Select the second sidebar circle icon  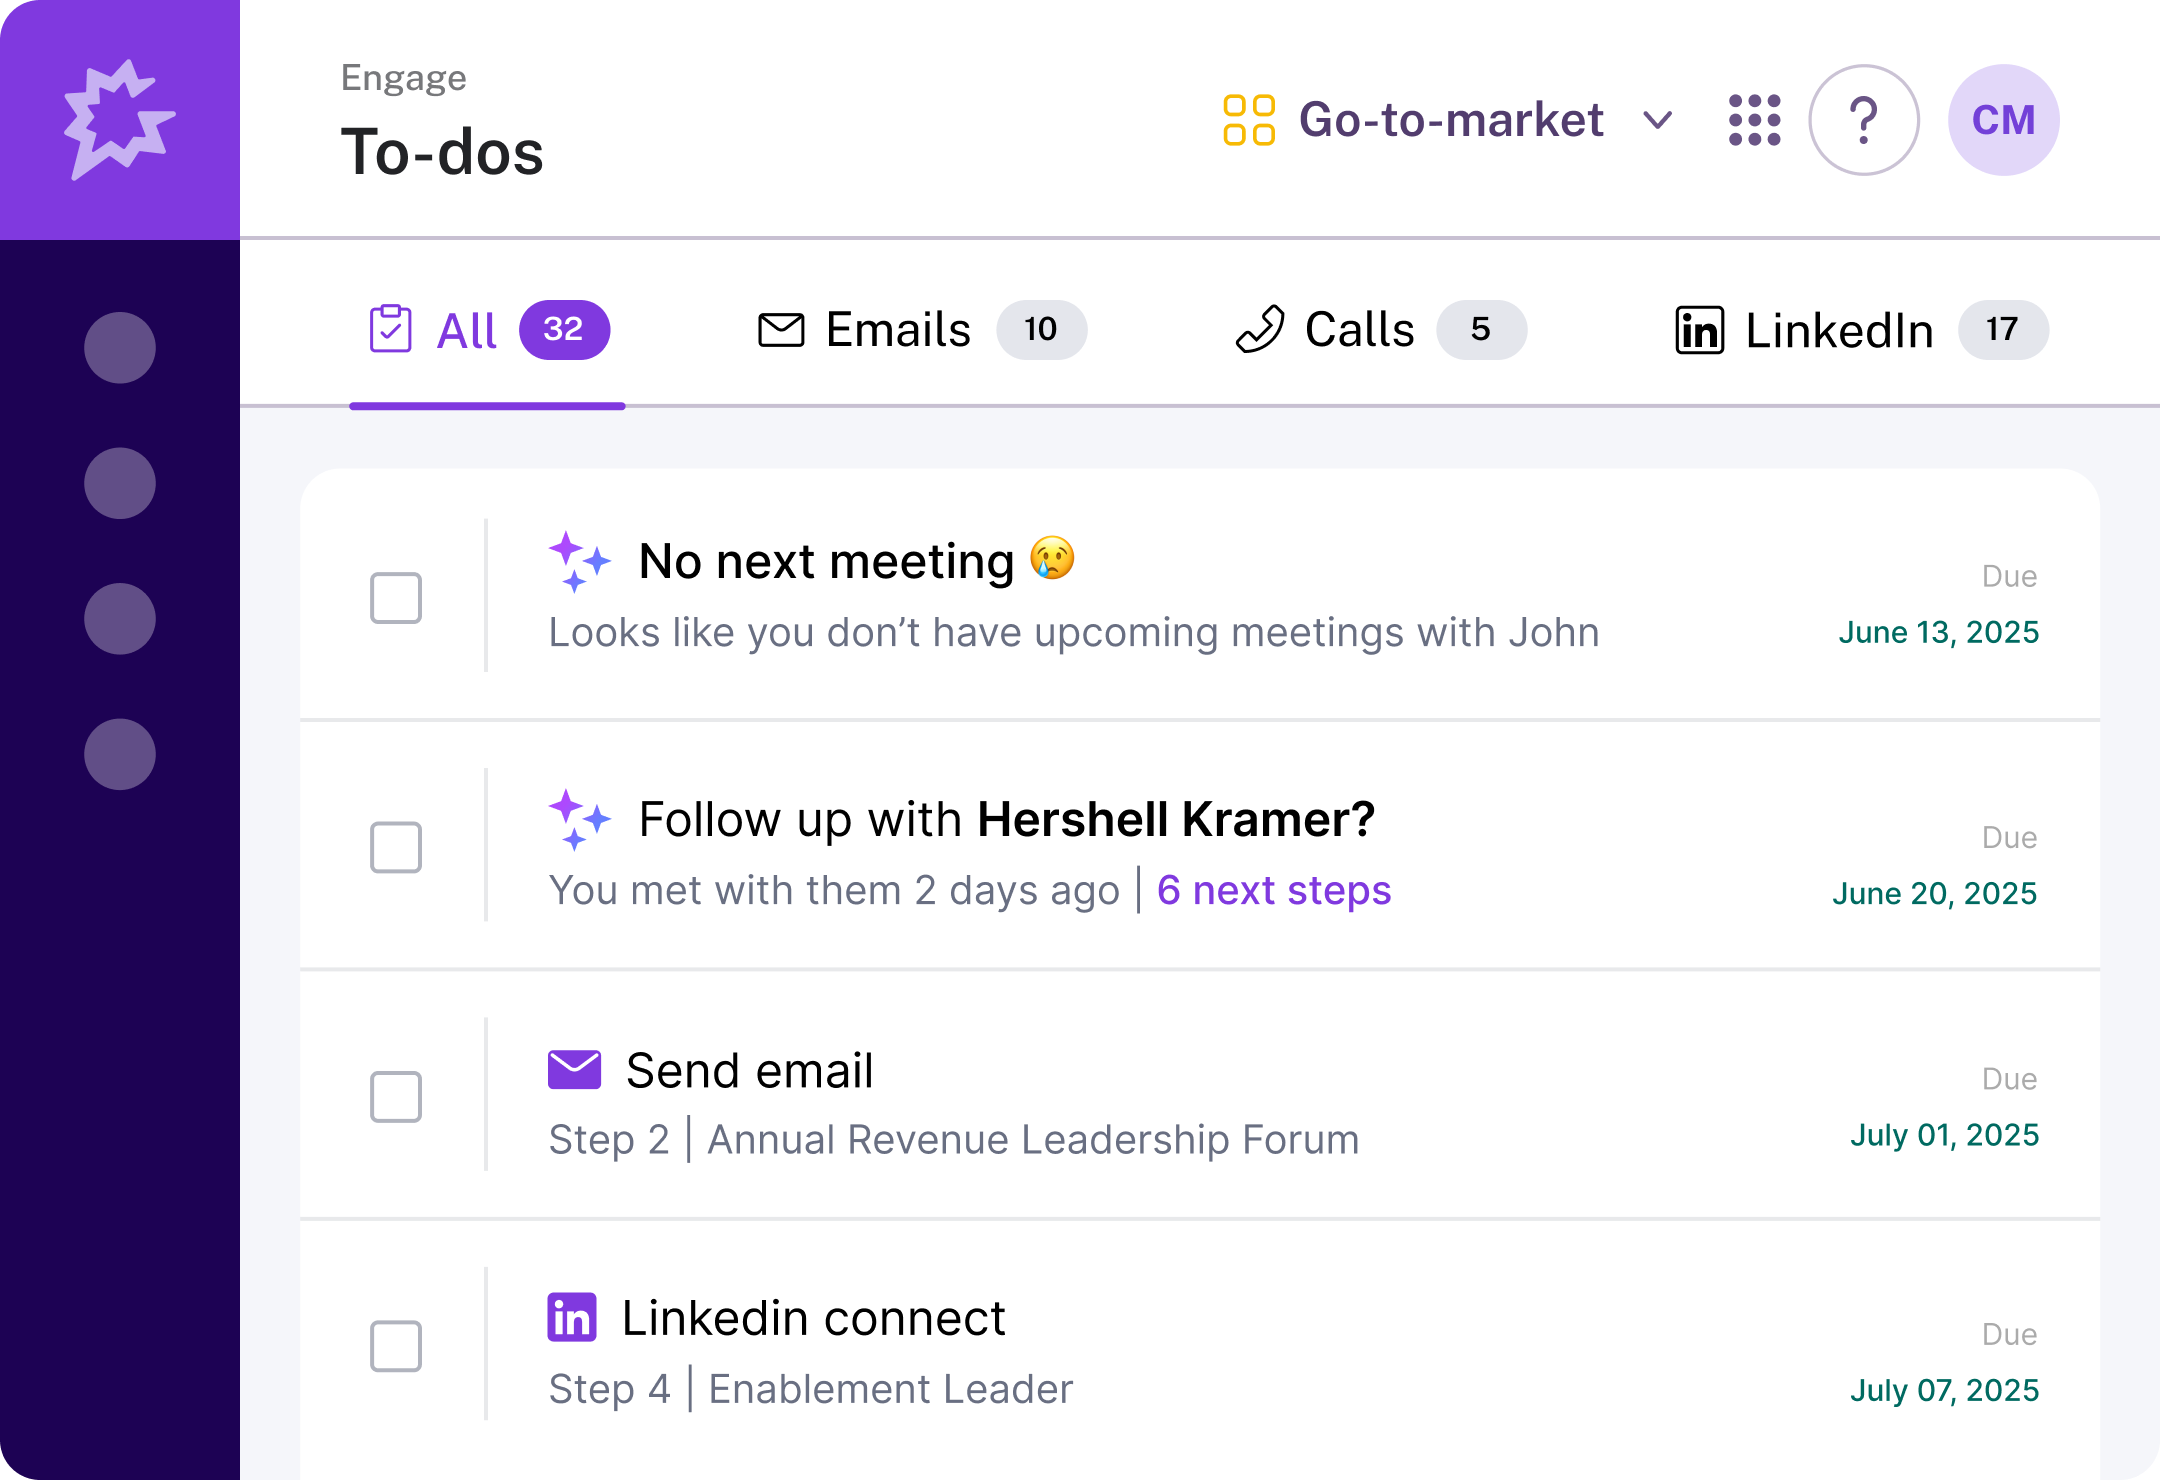(120, 483)
